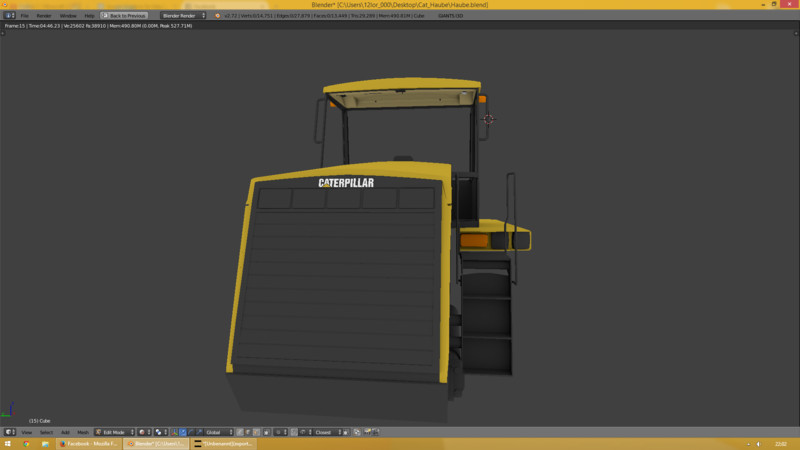Select the rotate manipulator icon
Viewport: 800px width, 450px height.
pos(191,432)
